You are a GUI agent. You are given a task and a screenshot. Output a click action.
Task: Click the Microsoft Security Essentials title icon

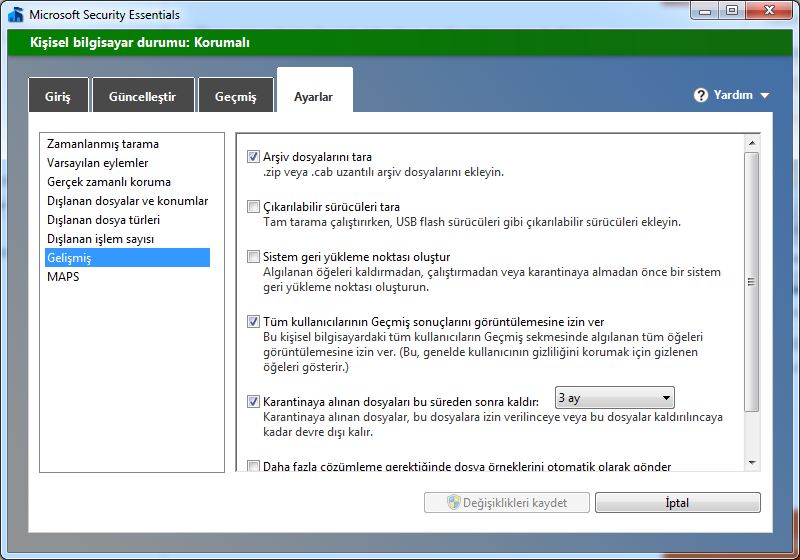pos(16,14)
